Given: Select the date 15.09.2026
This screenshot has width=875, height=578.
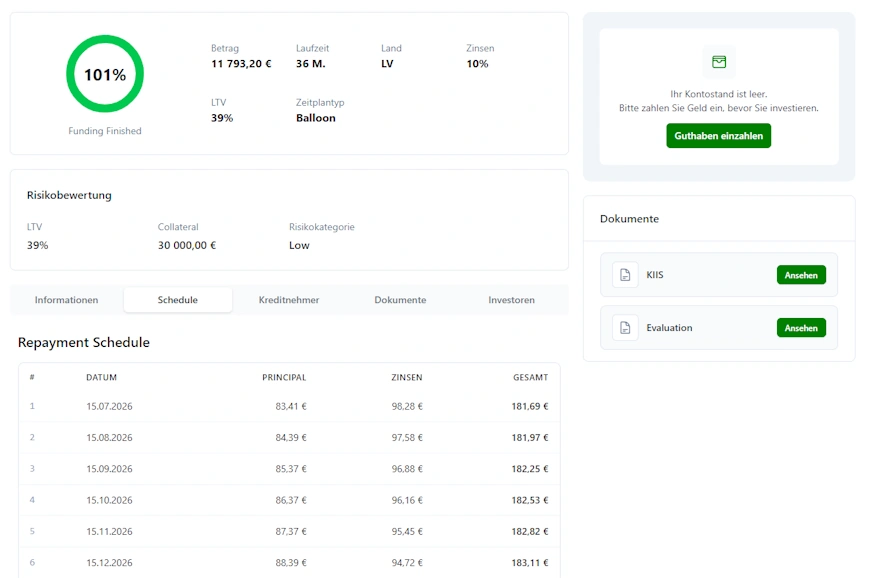Looking at the screenshot, I should (x=109, y=469).
